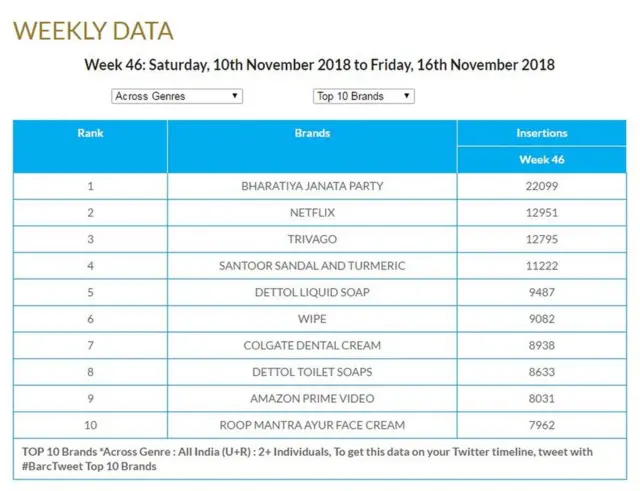Select the AMAZON PRIME VIDEO row
Image resolution: width=640 pixels, height=491 pixels.
[x=312, y=398]
